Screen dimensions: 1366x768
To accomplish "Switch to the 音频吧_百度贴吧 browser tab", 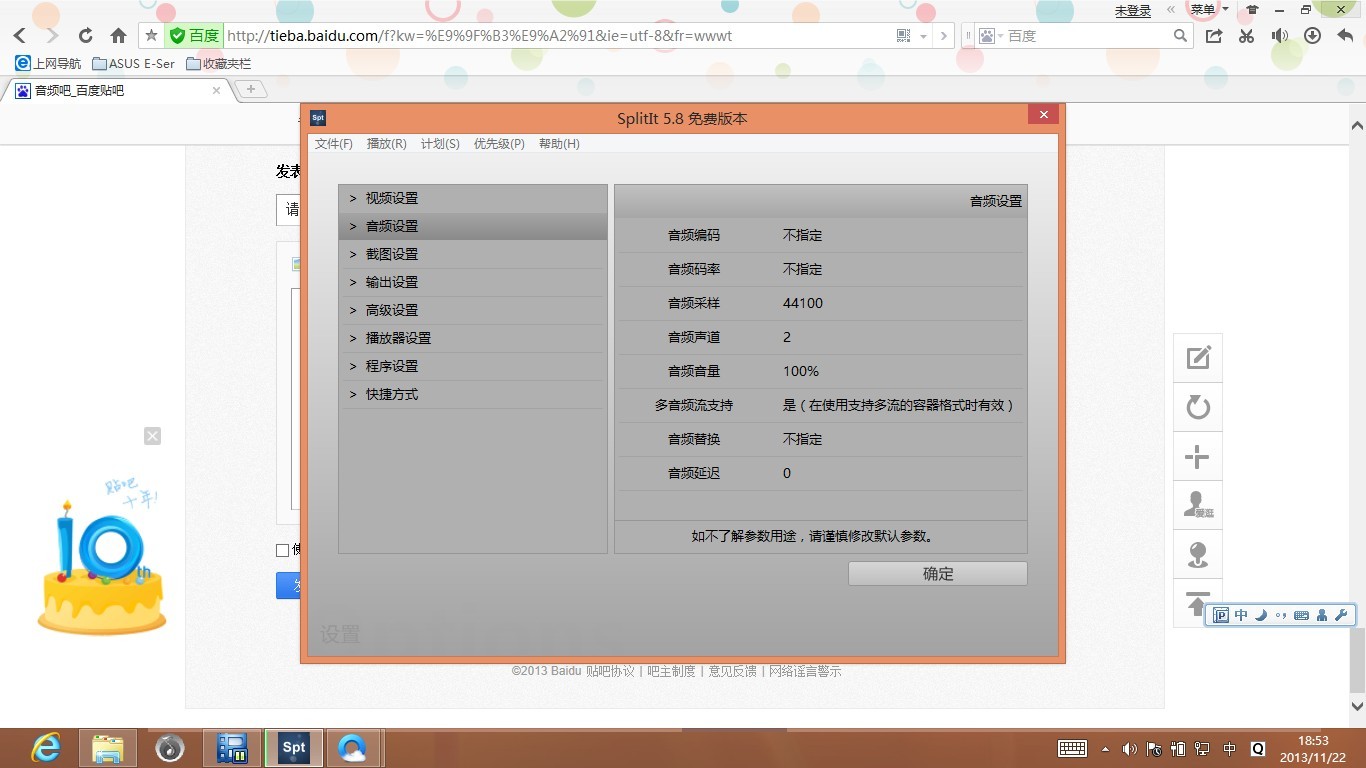I will [x=120, y=90].
